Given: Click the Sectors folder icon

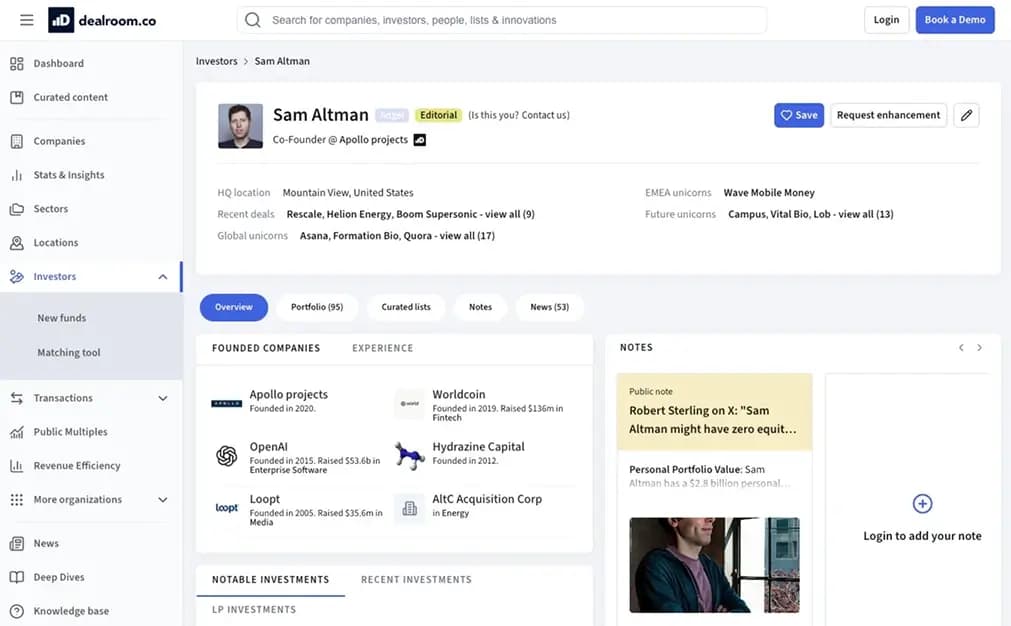Looking at the screenshot, I should pos(17,209).
